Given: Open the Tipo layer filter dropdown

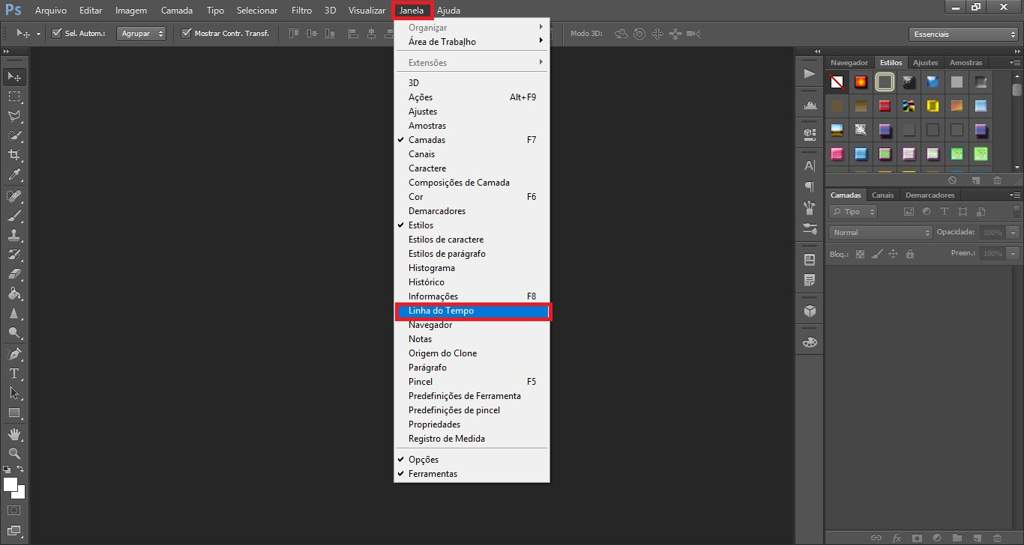Looking at the screenshot, I should [853, 211].
